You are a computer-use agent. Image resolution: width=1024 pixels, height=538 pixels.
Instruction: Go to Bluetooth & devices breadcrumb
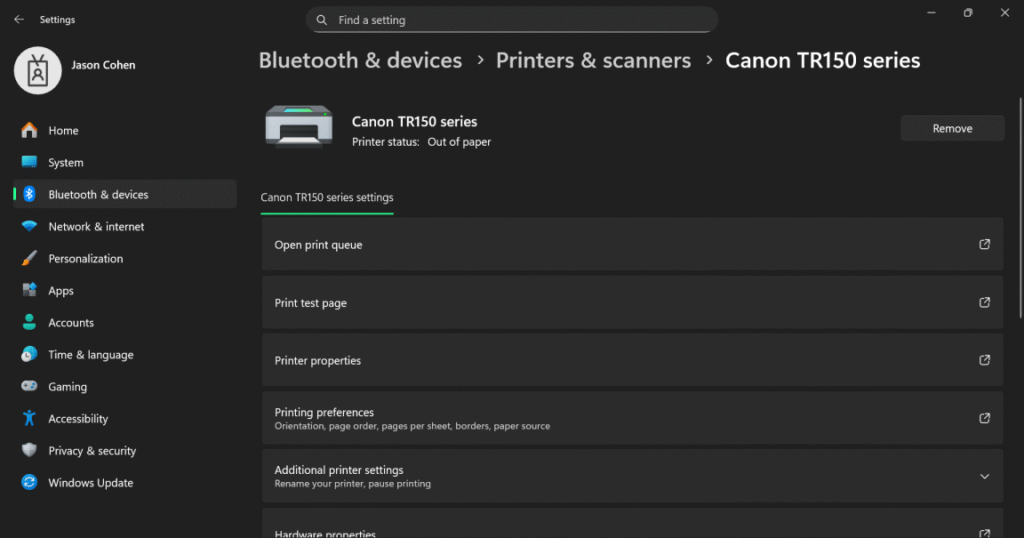pyautogui.click(x=360, y=61)
